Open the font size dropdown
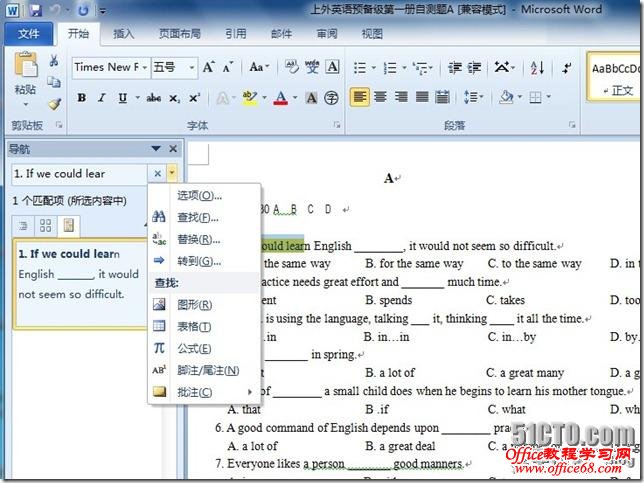This screenshot has width=644, height=483. point(191,67)
